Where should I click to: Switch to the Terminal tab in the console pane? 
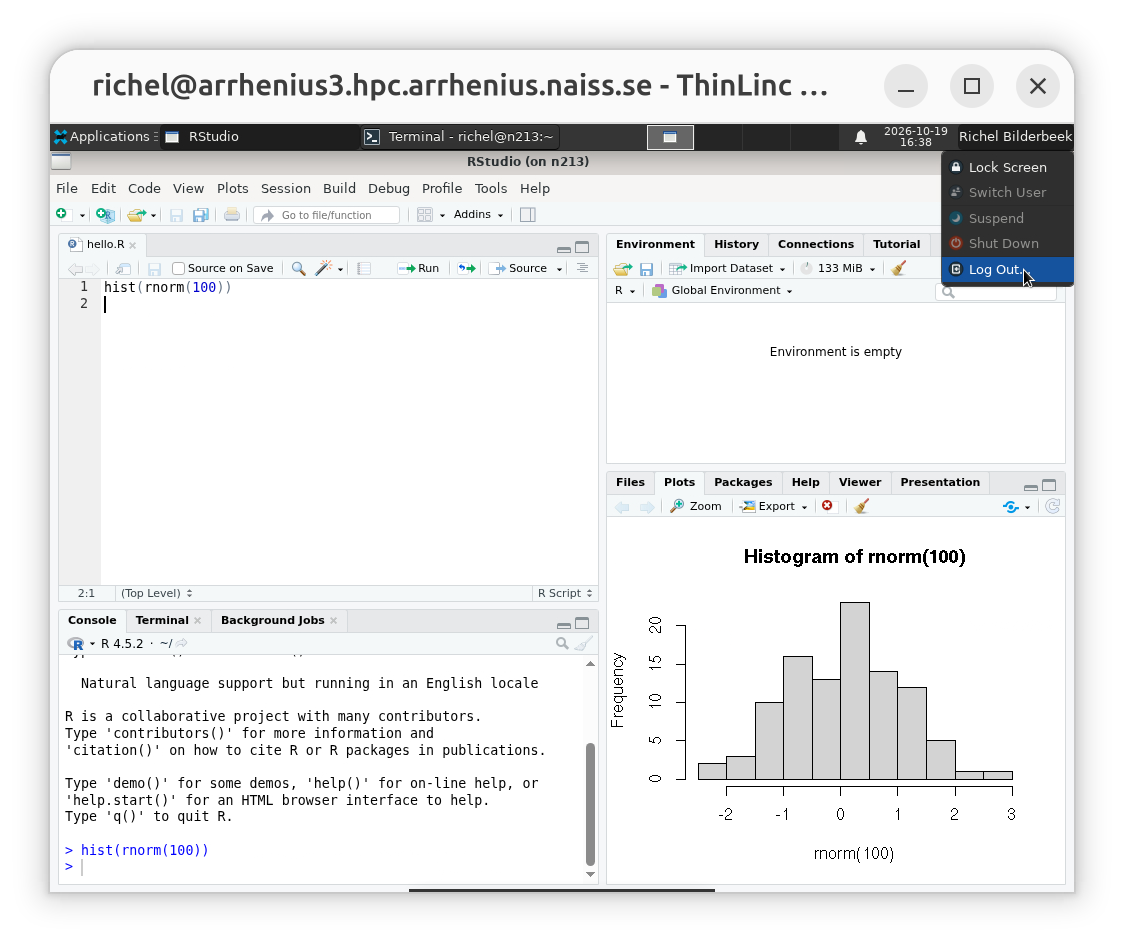click(162, 621)
